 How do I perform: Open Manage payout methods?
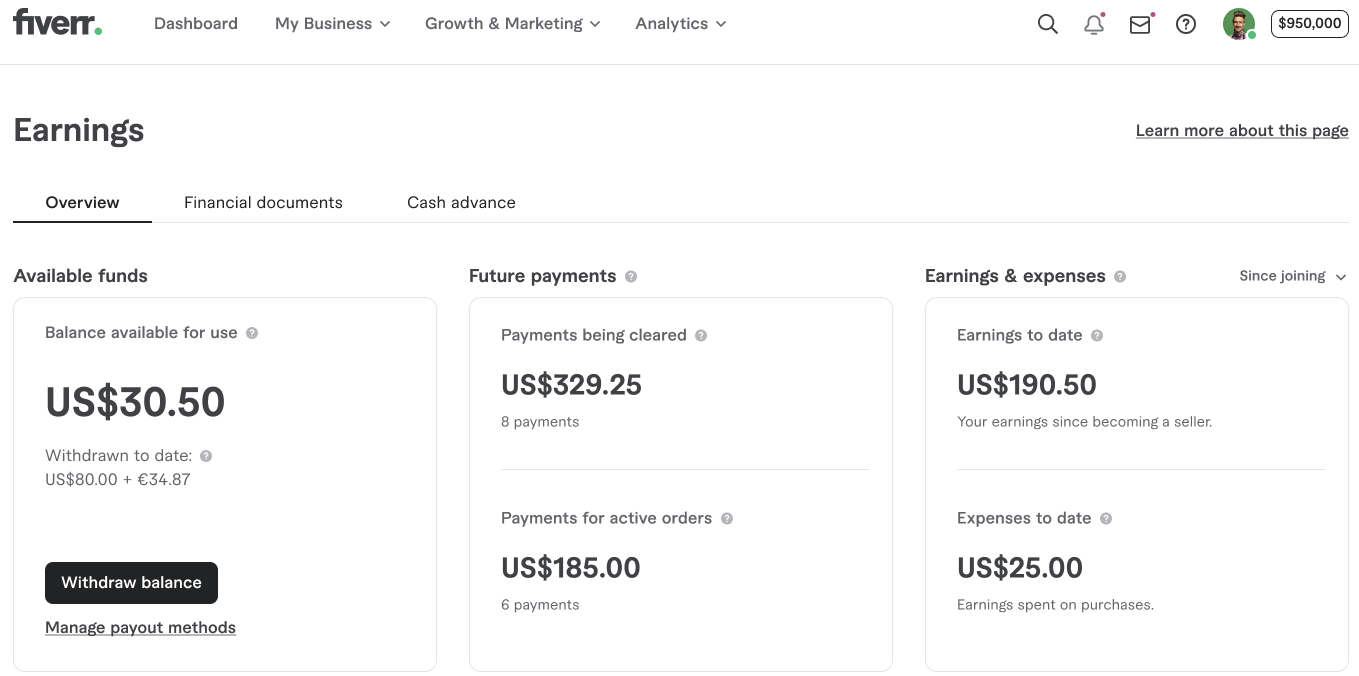click(140, 627)
